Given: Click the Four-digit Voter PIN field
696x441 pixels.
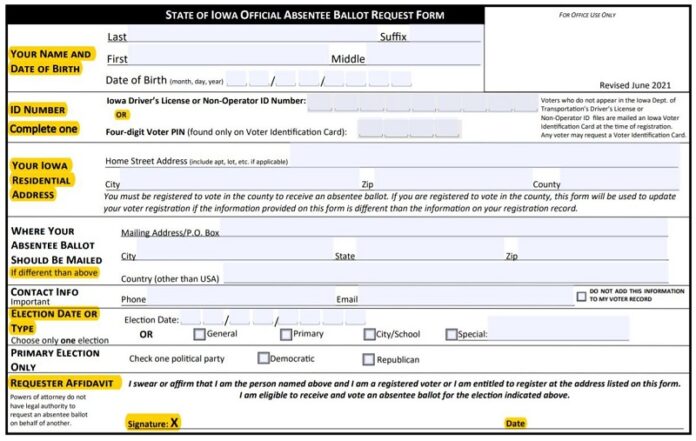Looking at the screenshot, I should pyautogui.click(x=409, y=129).
